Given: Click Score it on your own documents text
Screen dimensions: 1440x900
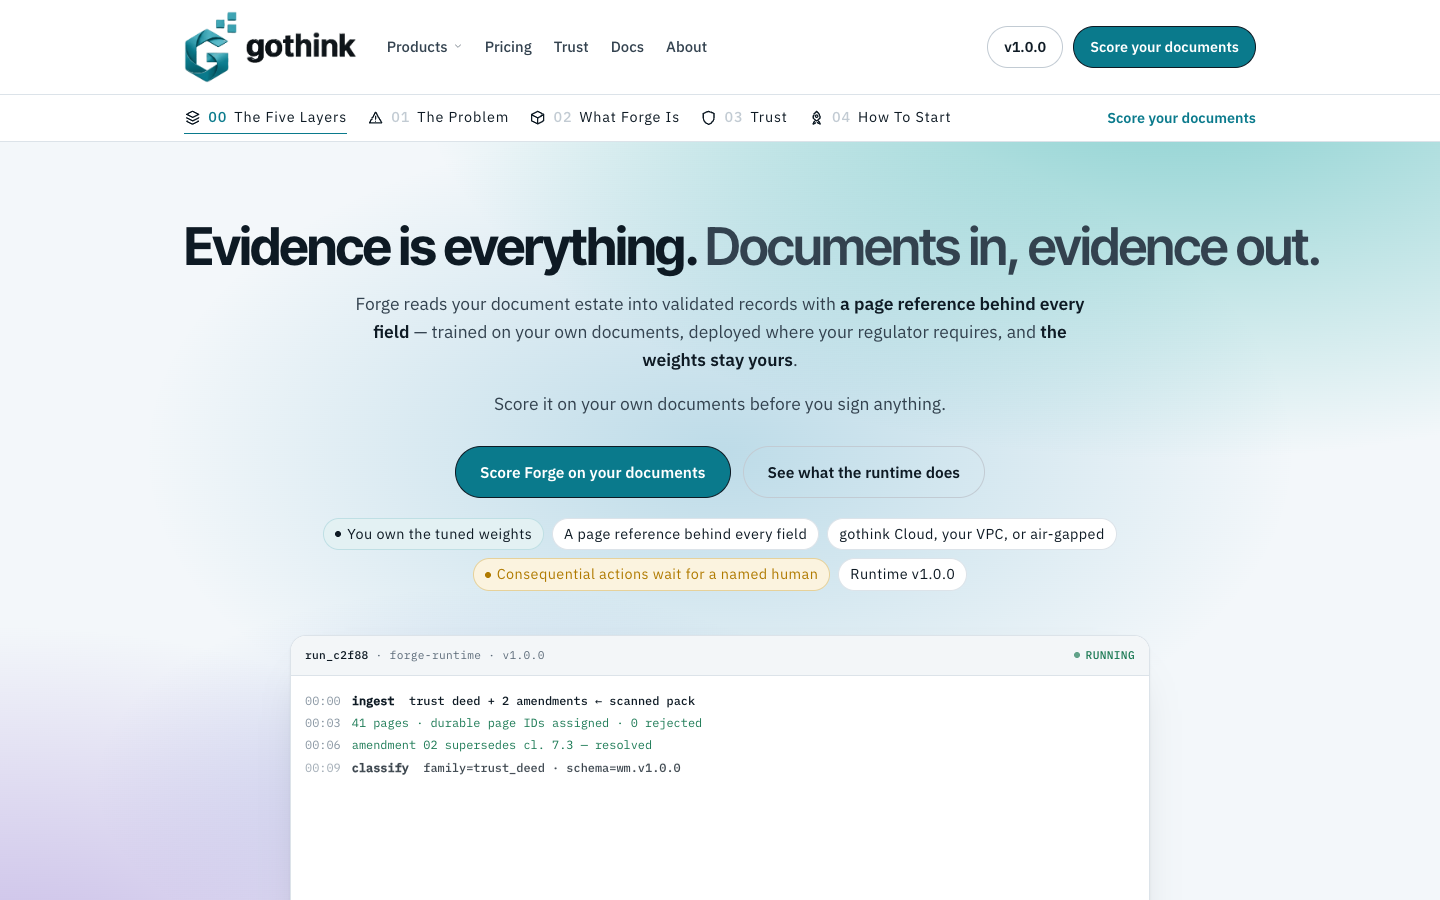Looking at the screenshot, I should [720, 404].
